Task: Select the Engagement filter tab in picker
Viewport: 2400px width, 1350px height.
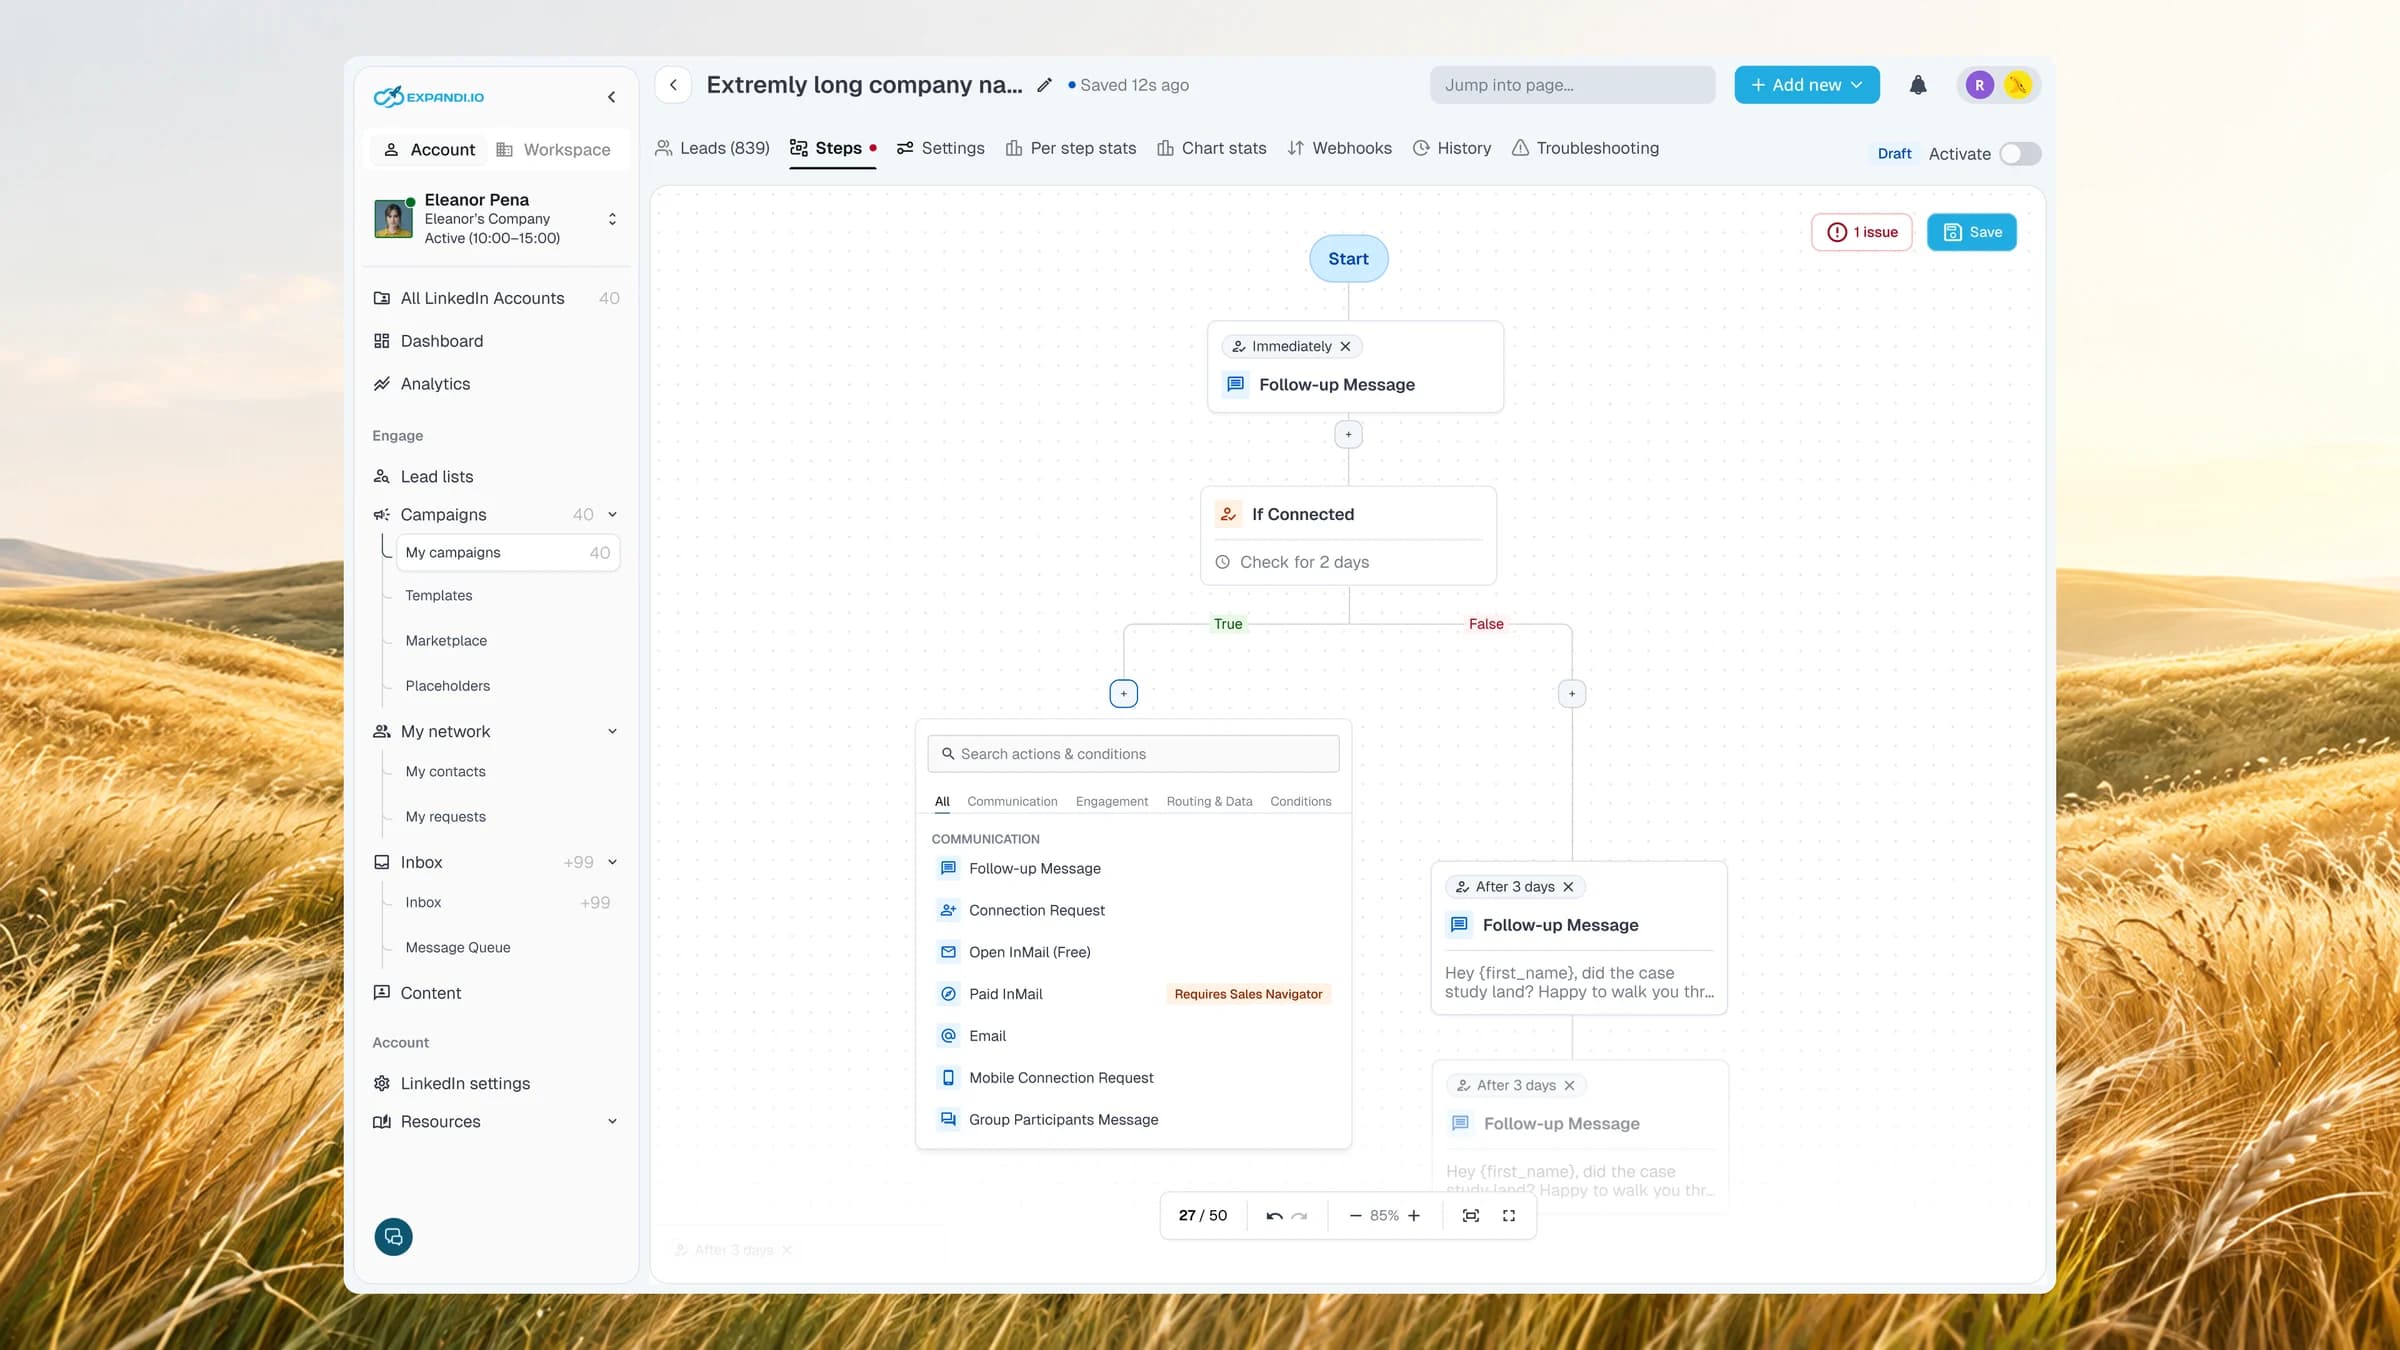Action: 1111,802
